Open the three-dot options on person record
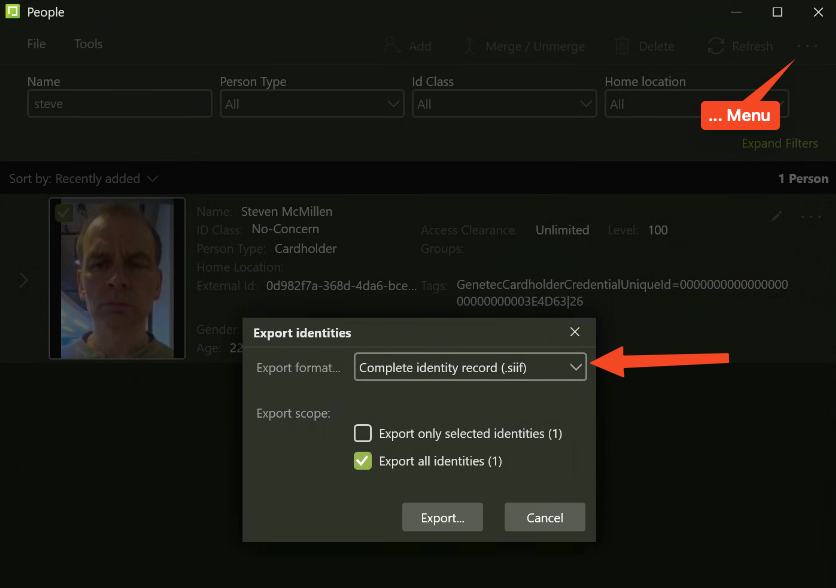This screenshot has width=836, height=588. click(810, 216)
